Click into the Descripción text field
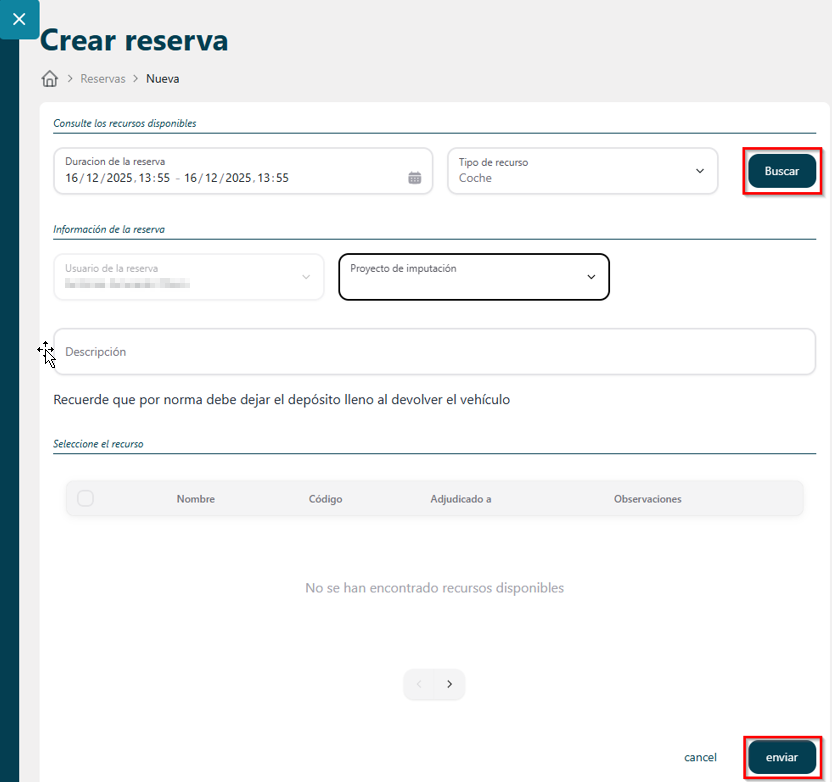This screenshot has height=782, width=832. tap(434, 352)
